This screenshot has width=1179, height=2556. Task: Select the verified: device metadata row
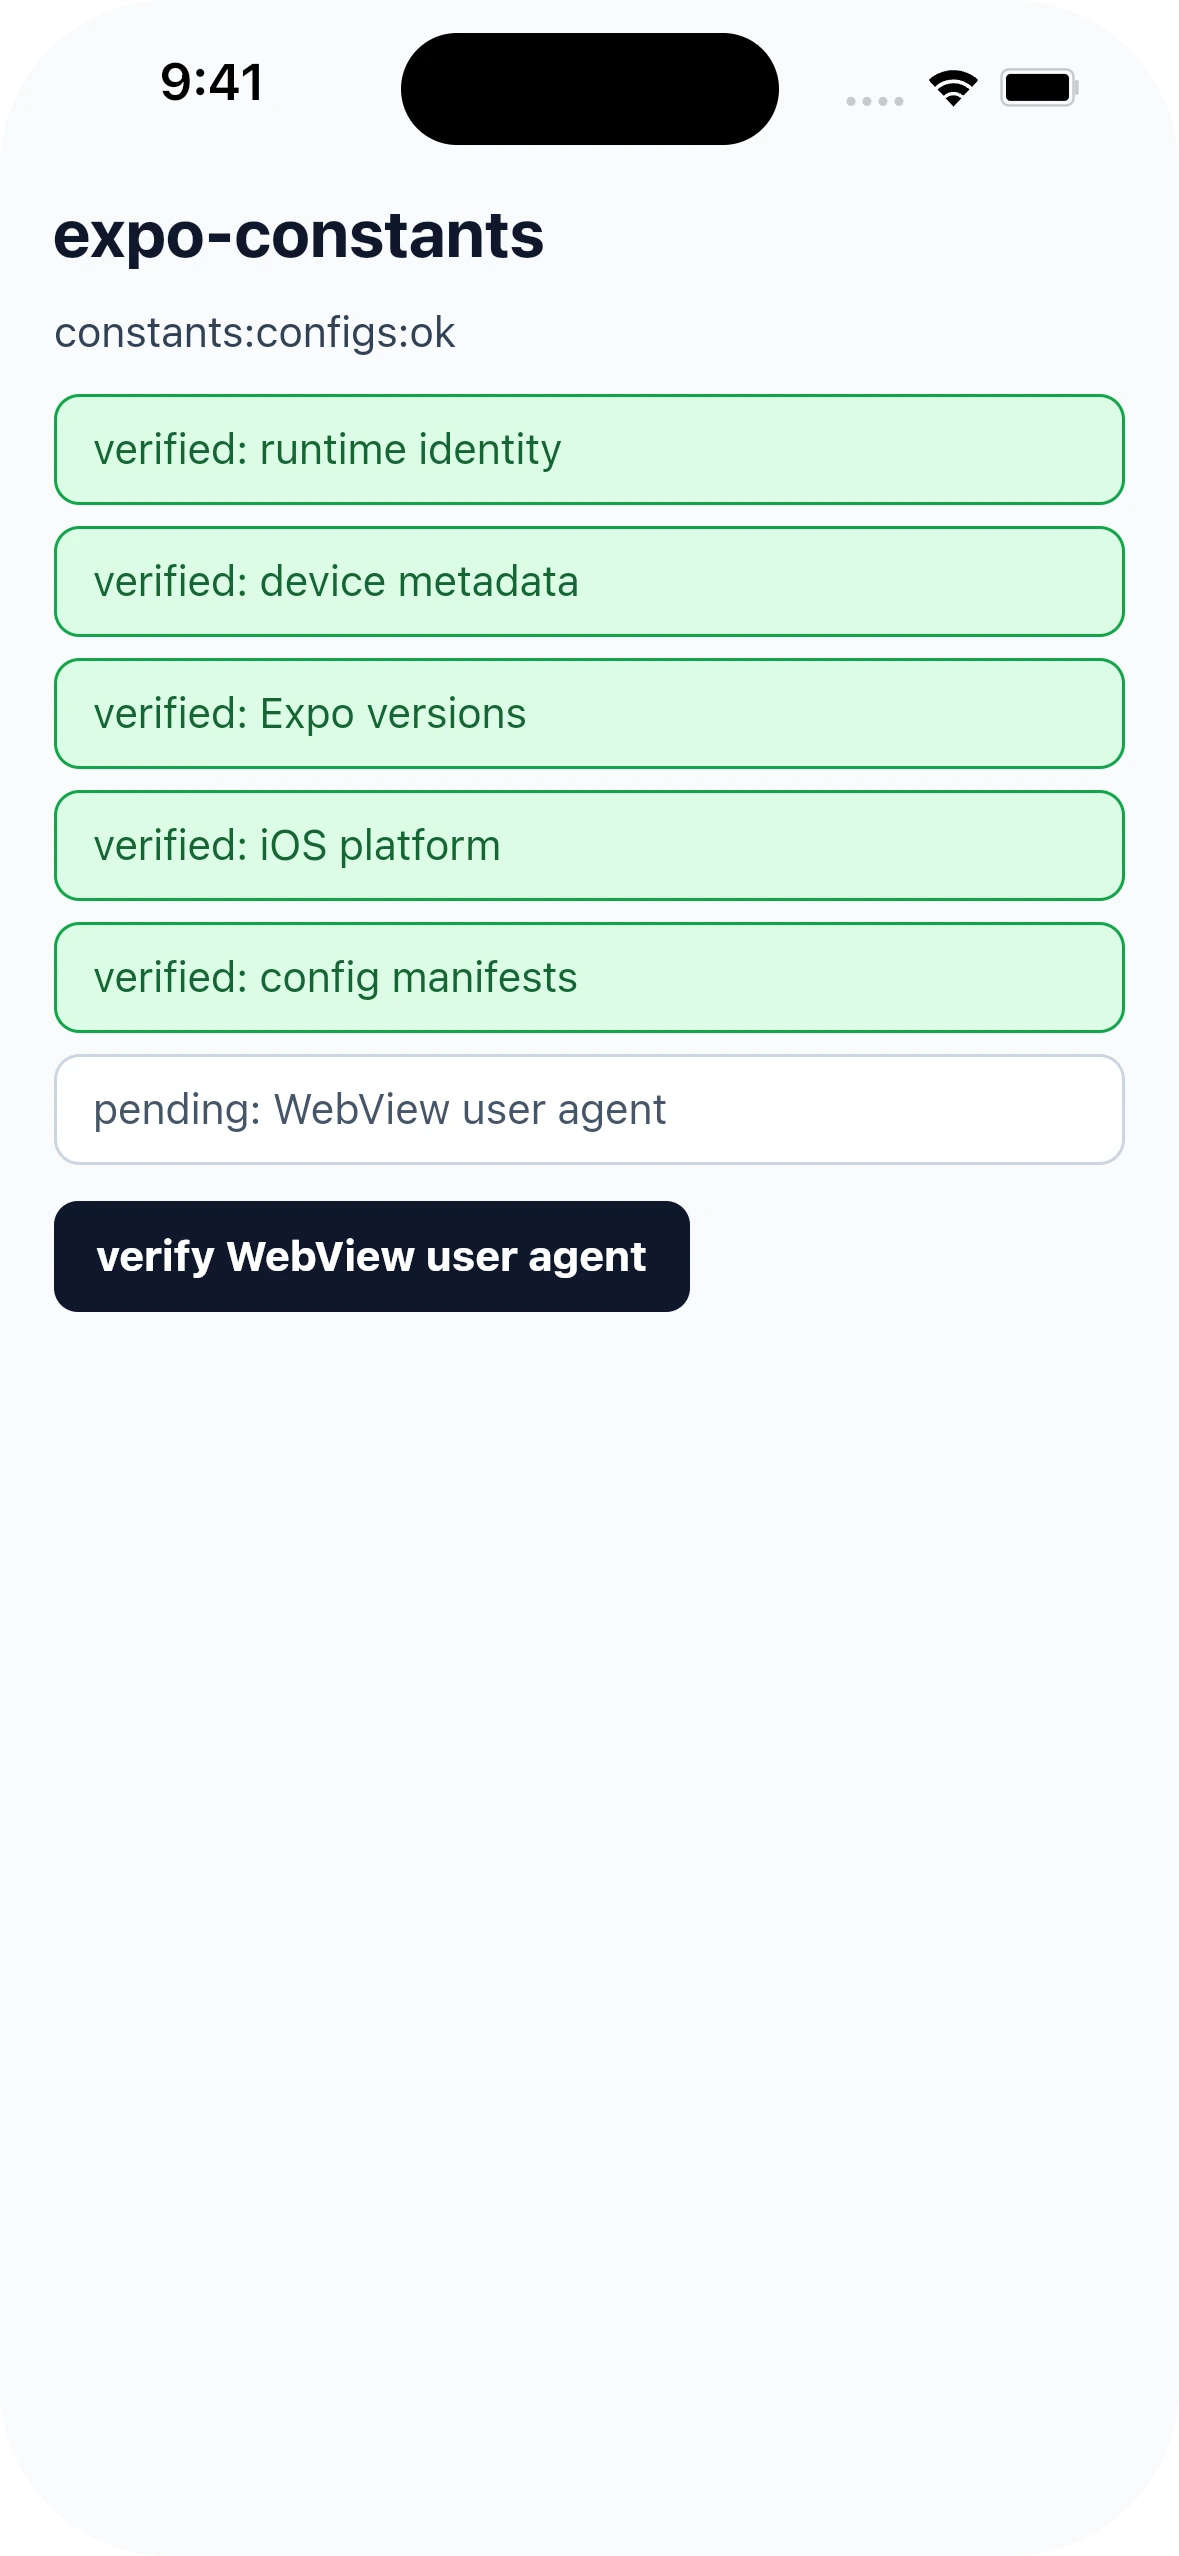pos(589,582)
